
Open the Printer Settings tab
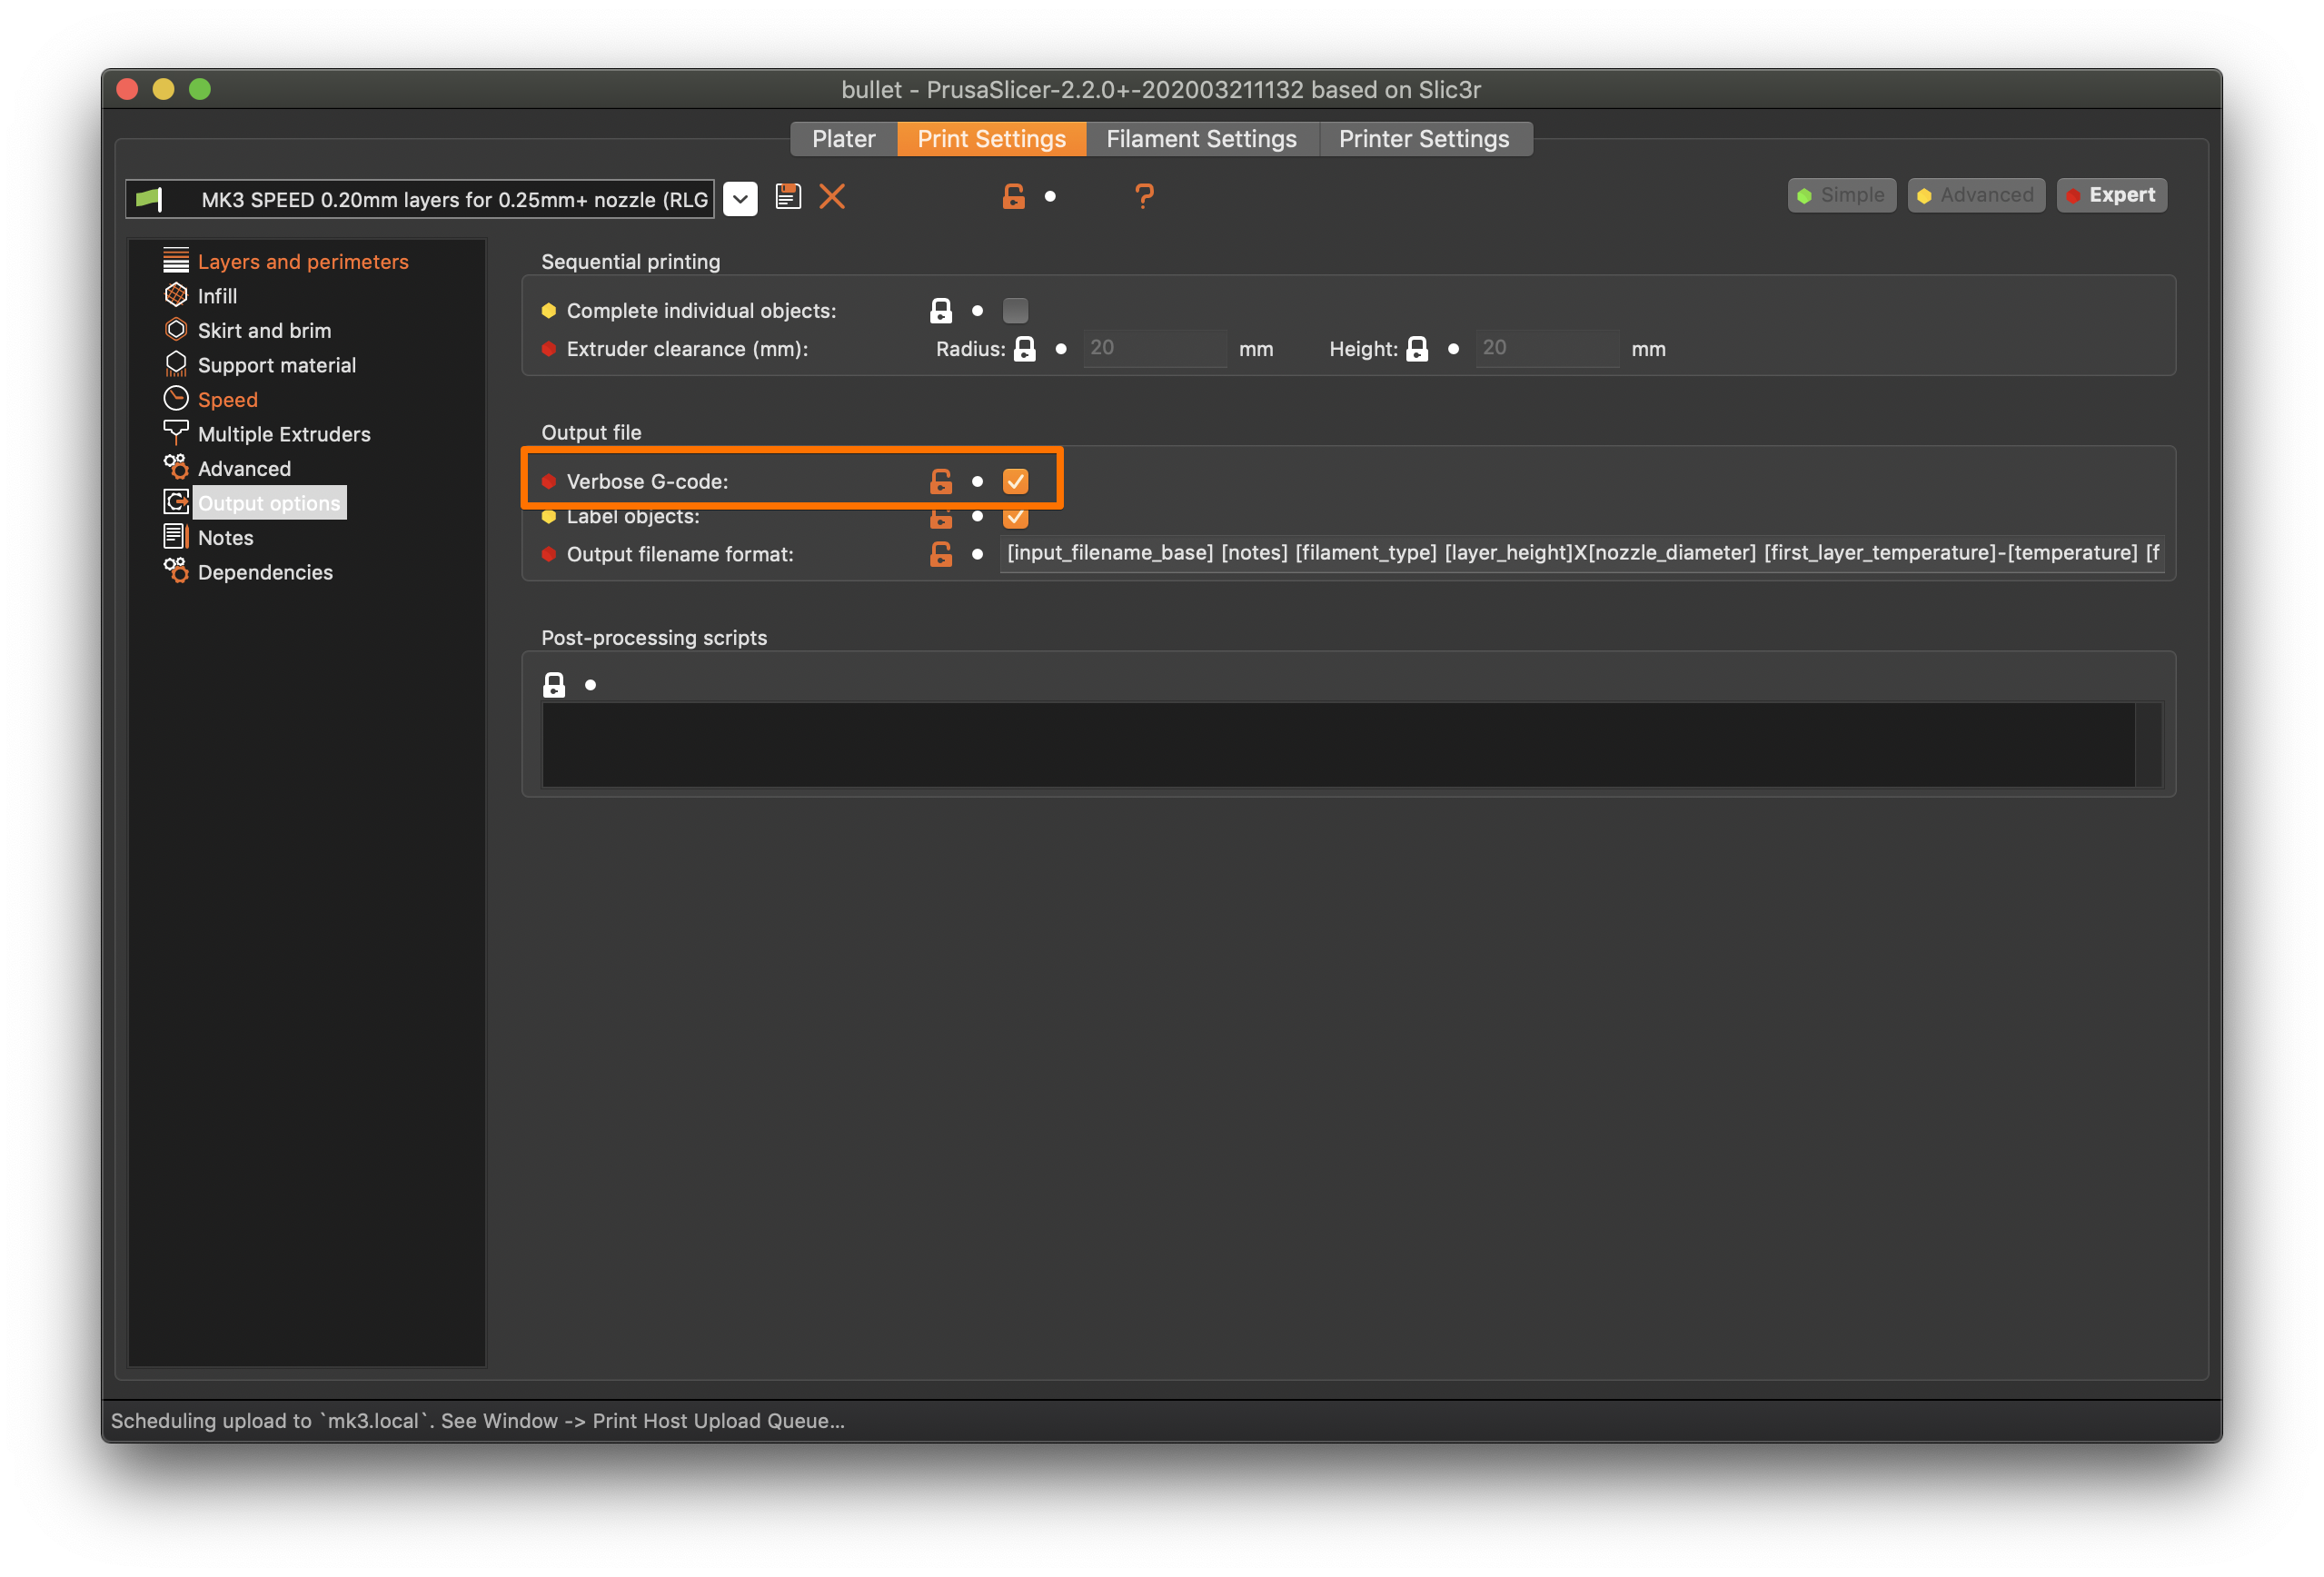click(1423, 139)
